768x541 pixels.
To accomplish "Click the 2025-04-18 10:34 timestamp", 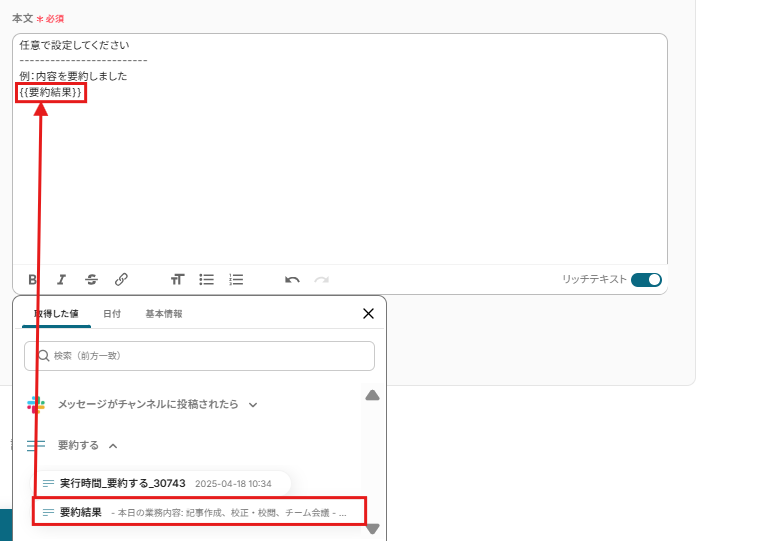I will pos(233,484).
